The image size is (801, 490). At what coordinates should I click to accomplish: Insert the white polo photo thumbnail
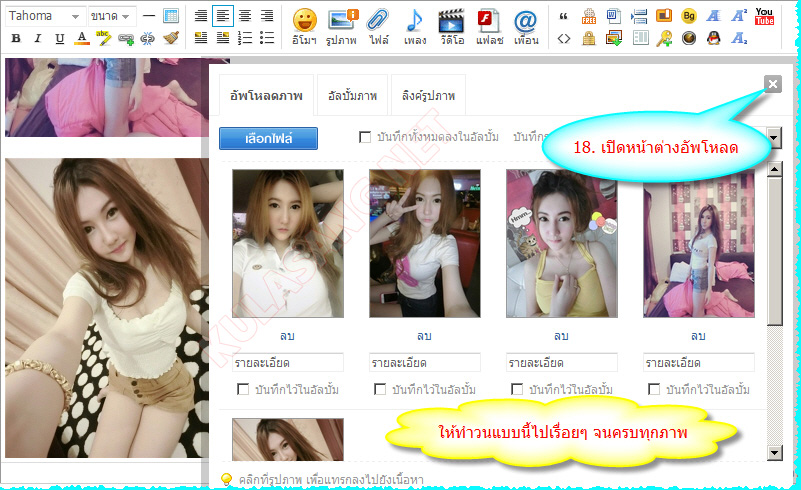(288, 244)
